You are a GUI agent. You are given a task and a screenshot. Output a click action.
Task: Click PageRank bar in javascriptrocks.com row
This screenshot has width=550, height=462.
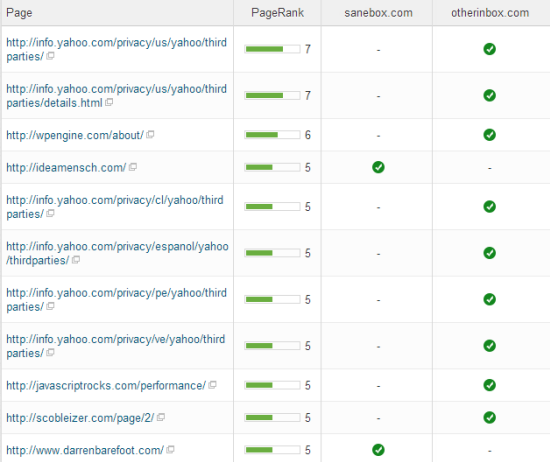click(272, 385)
